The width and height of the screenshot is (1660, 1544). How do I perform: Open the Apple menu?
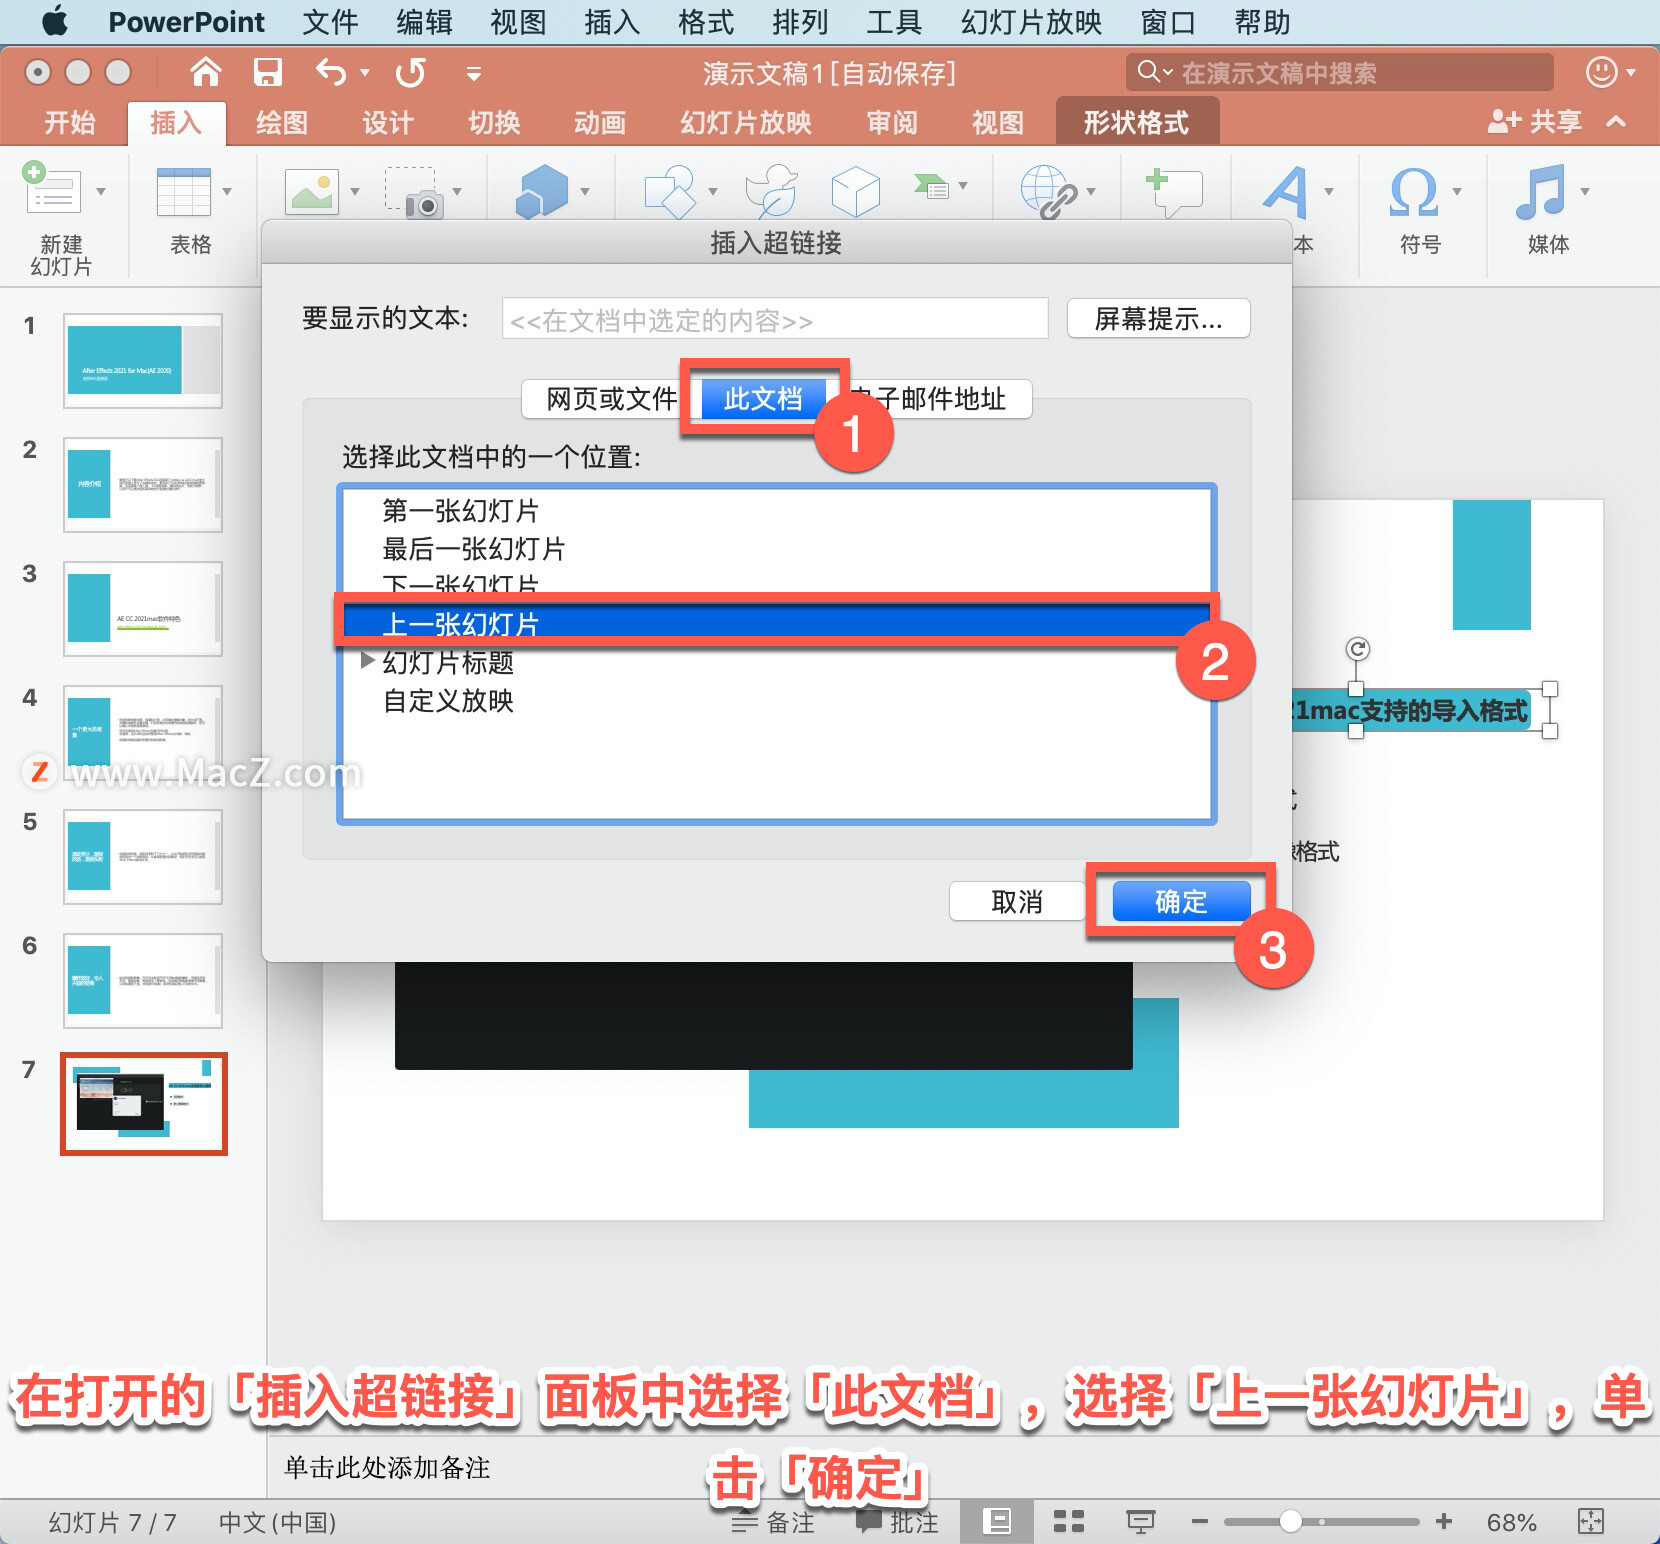coord(55,21)
